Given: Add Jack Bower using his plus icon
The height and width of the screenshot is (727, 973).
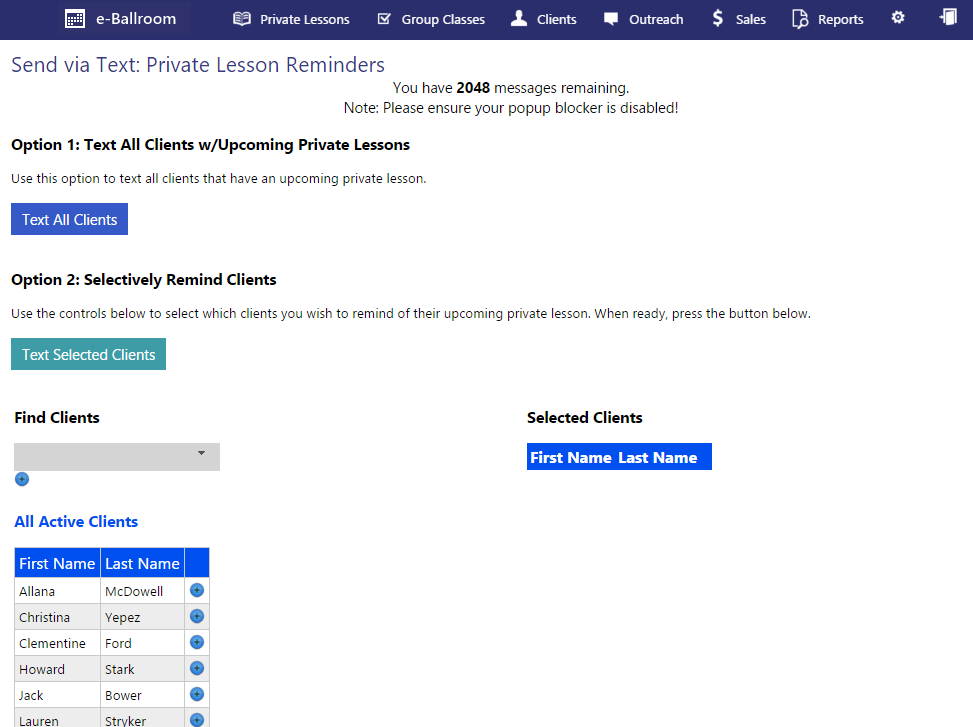Looking at the screenshot, I should [196, 694].
